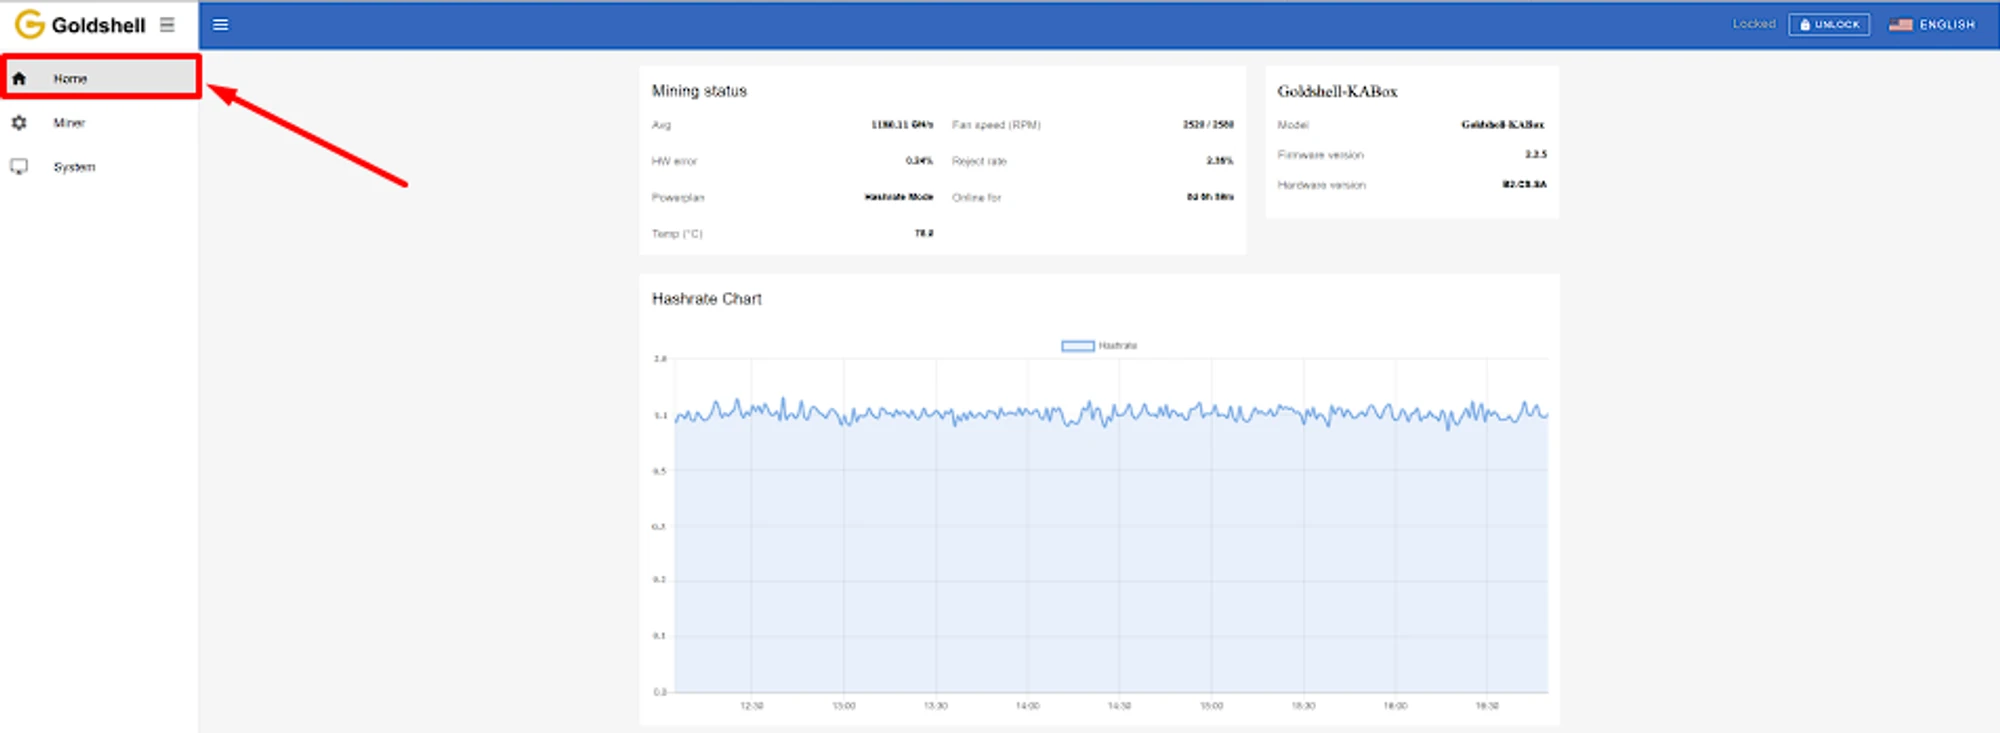Click the Miner gear icon

coord(19,123)
